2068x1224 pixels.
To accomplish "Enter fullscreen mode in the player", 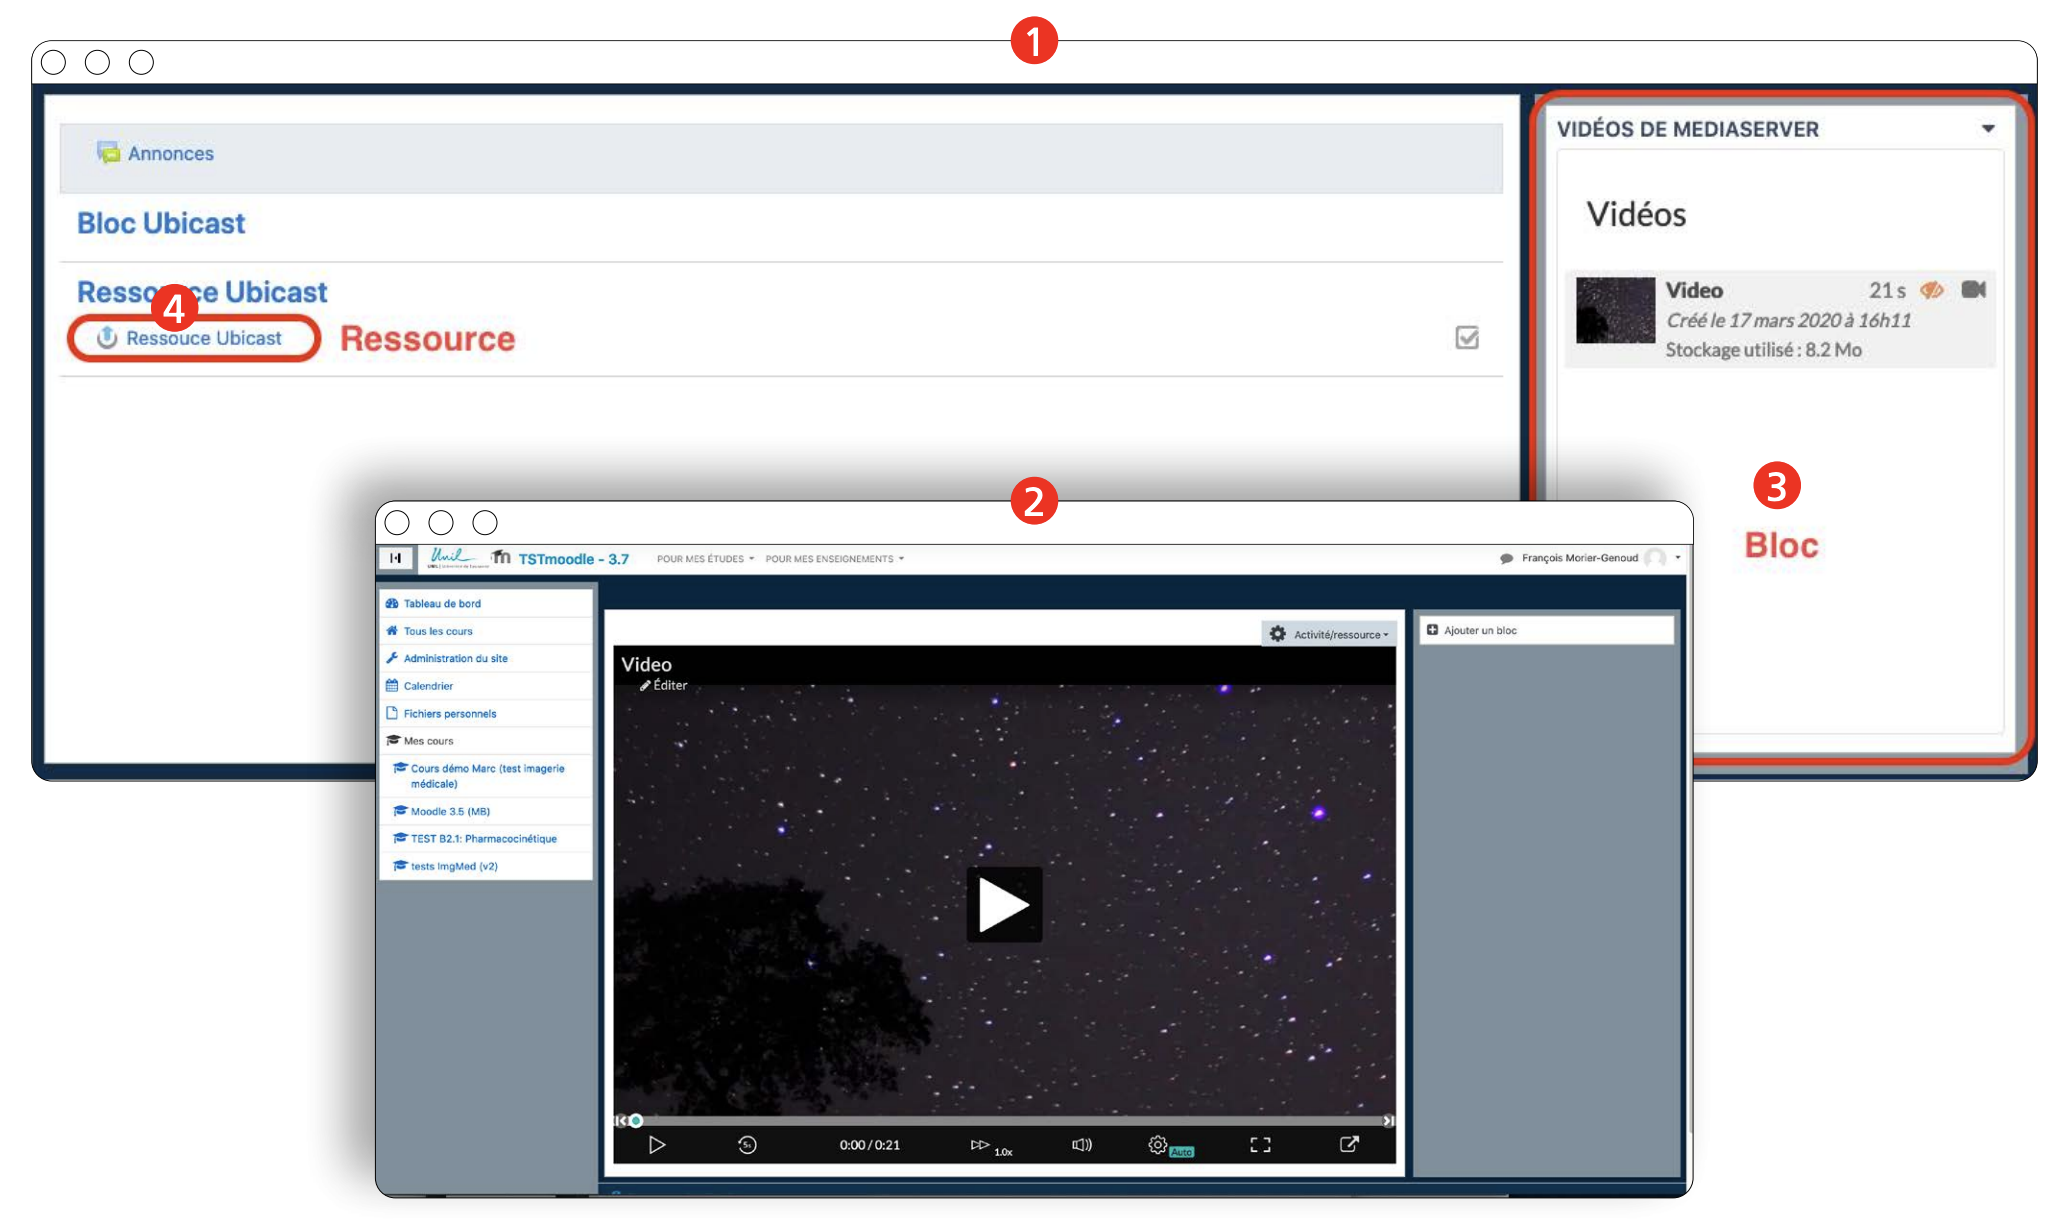I will 1260,1145.
